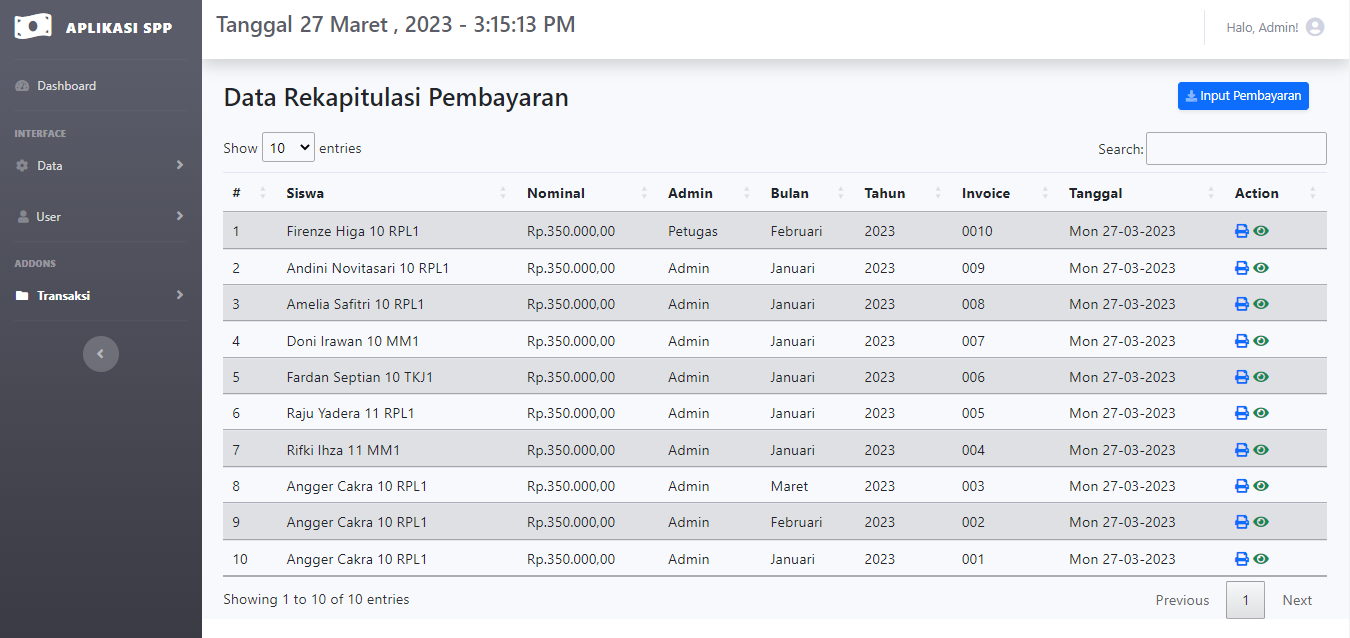Expand the Data sidebar menu
Screen dimensions: 1350x638
click(x=100, y=165)
